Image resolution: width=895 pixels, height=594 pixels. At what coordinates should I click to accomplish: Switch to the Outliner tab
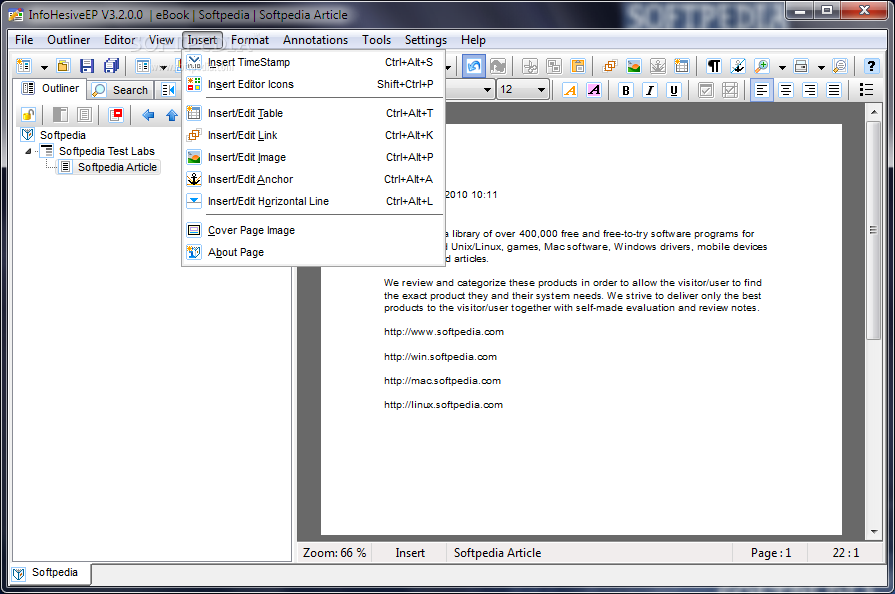[50, 88]
